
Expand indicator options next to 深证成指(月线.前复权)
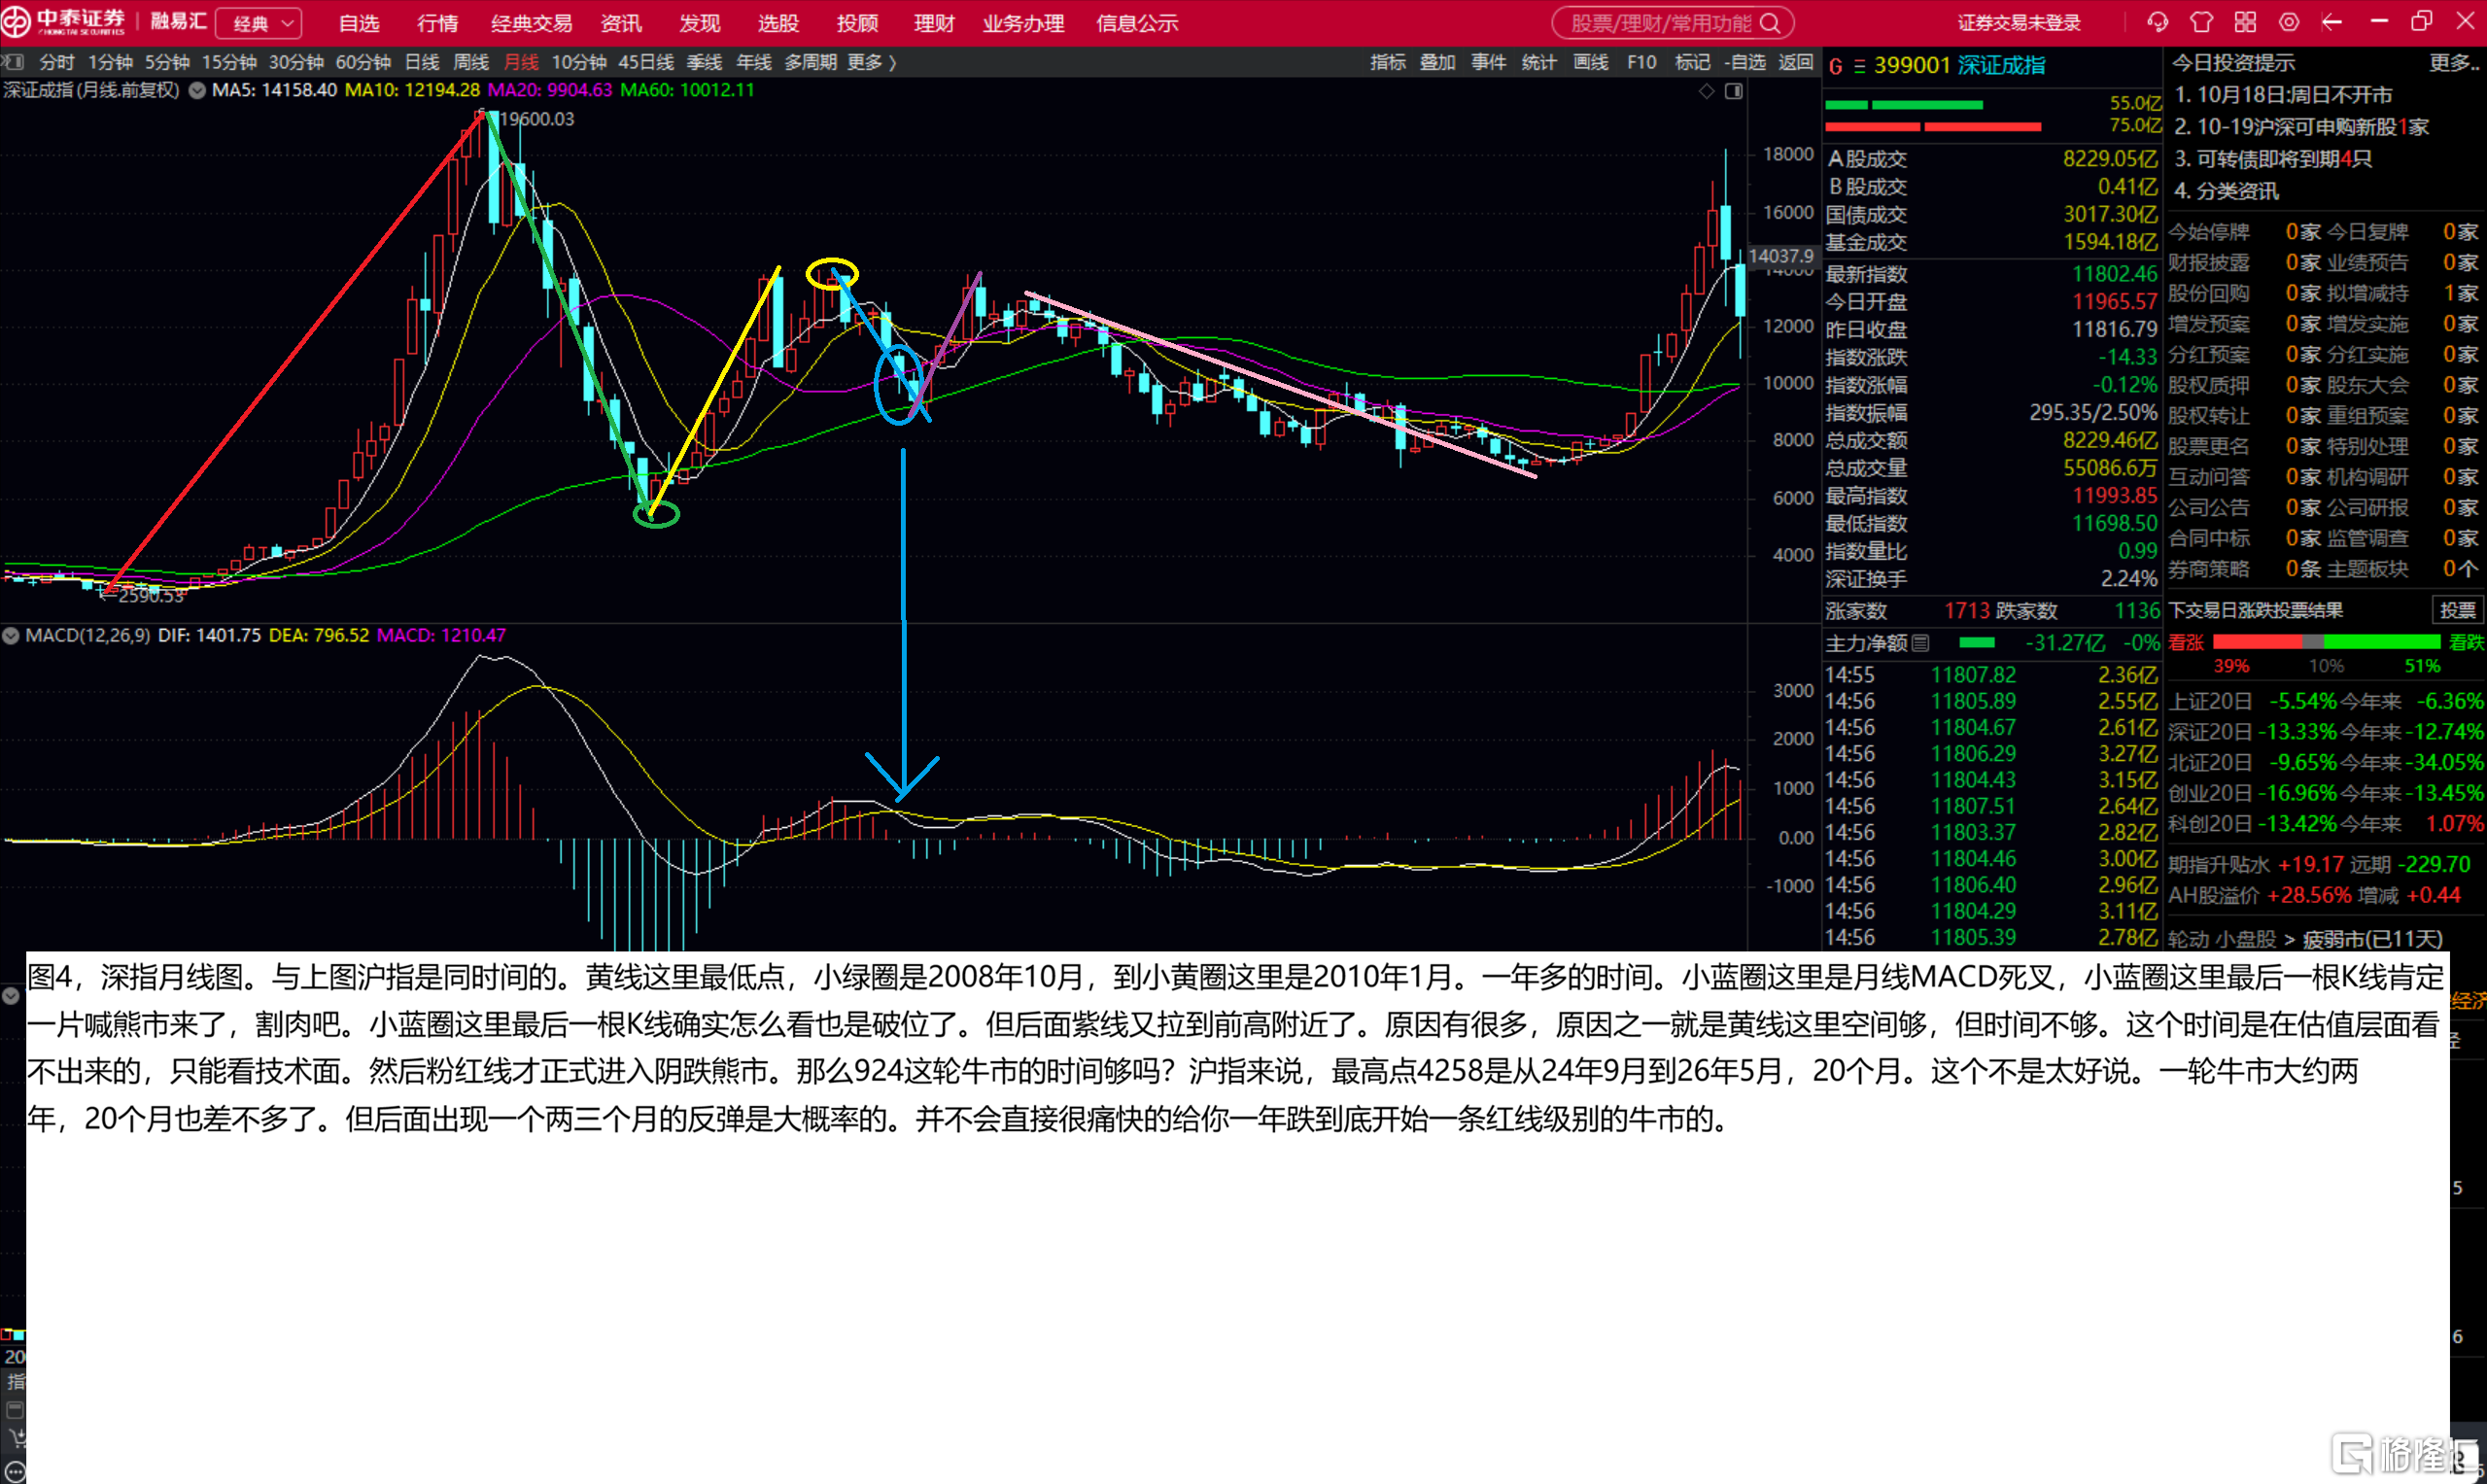[x=197, y=90]
